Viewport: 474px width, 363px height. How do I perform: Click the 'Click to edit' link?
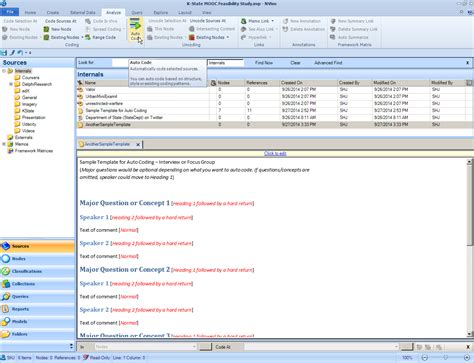[x=275, y=153]
